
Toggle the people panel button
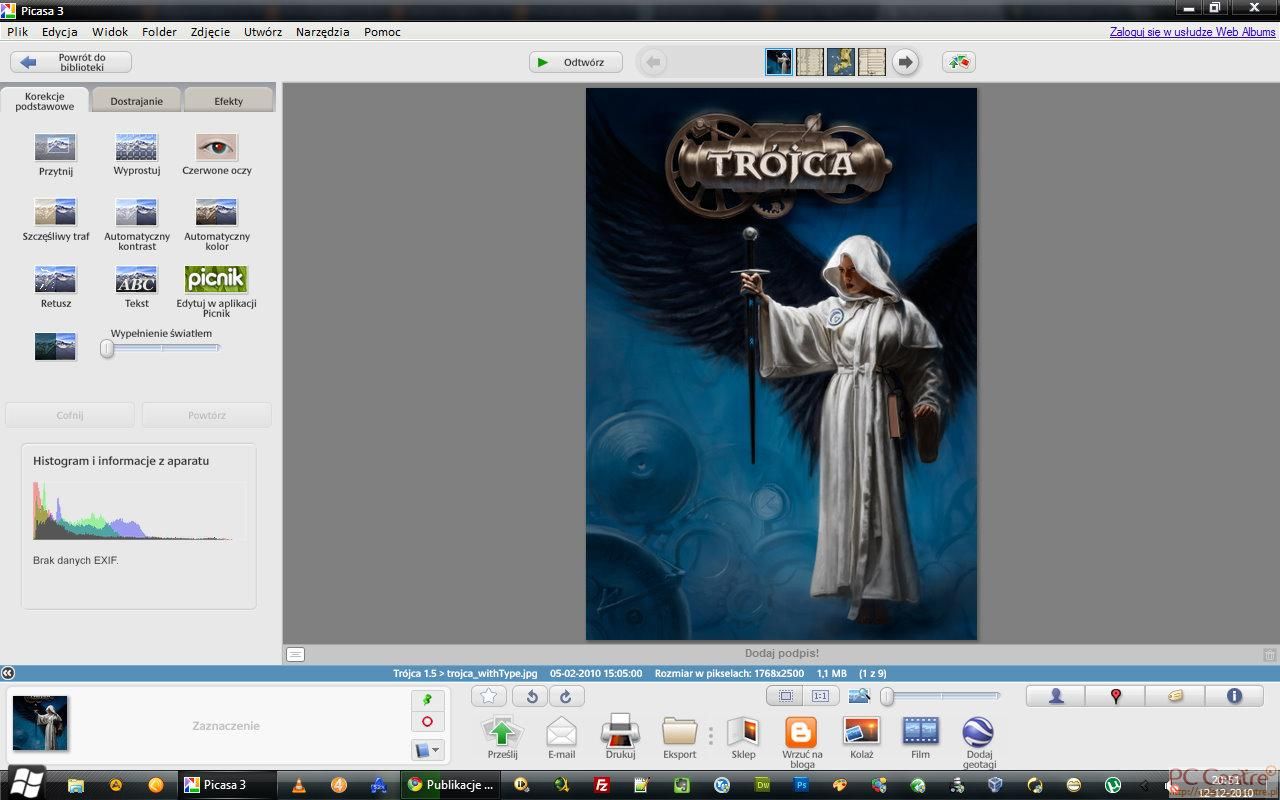pyautogui.click(x=1056, y=696)
